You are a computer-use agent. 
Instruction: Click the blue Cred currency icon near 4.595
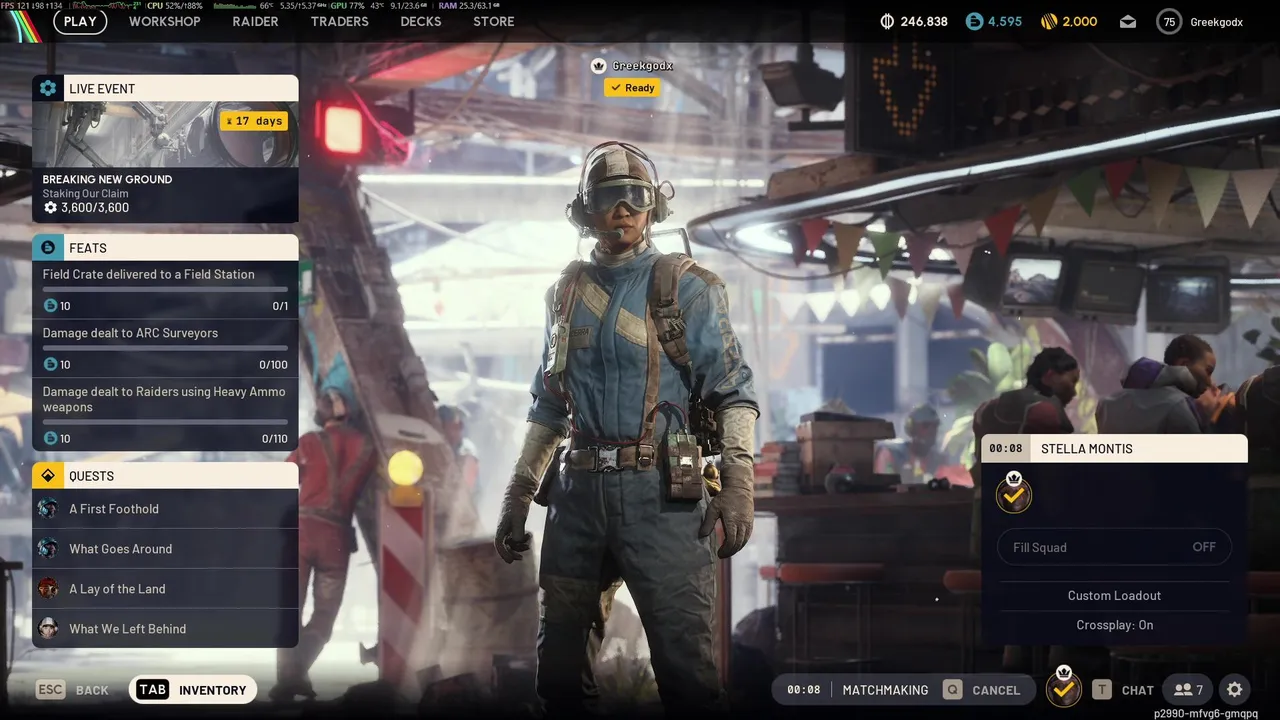point(975,21)
